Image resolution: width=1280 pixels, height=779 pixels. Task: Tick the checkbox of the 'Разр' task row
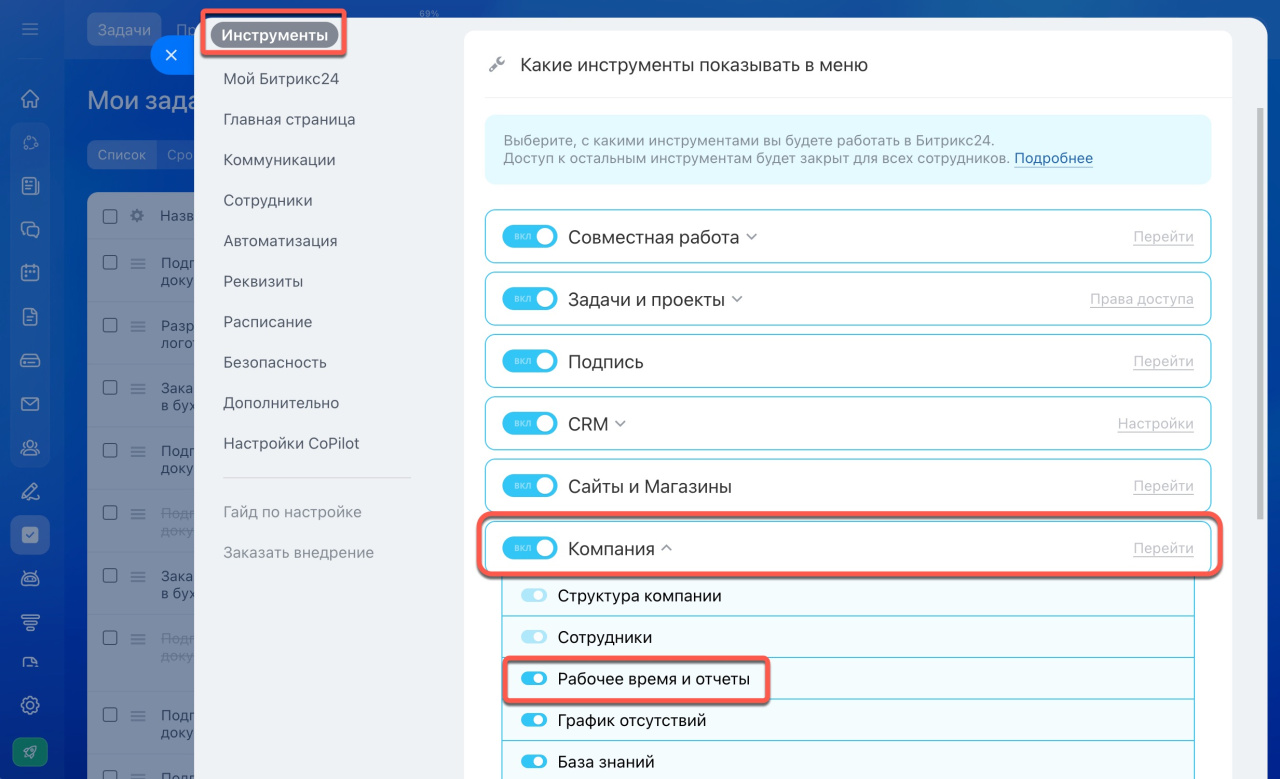(x=110, y=326)
